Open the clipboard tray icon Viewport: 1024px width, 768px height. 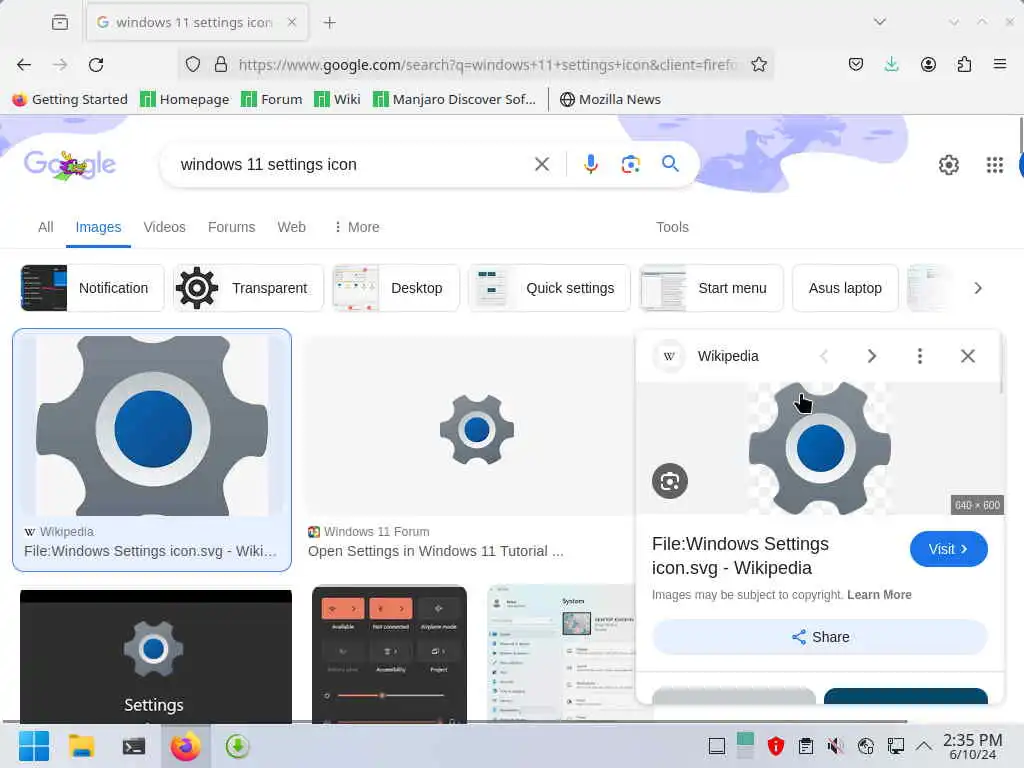click(806, 746)
